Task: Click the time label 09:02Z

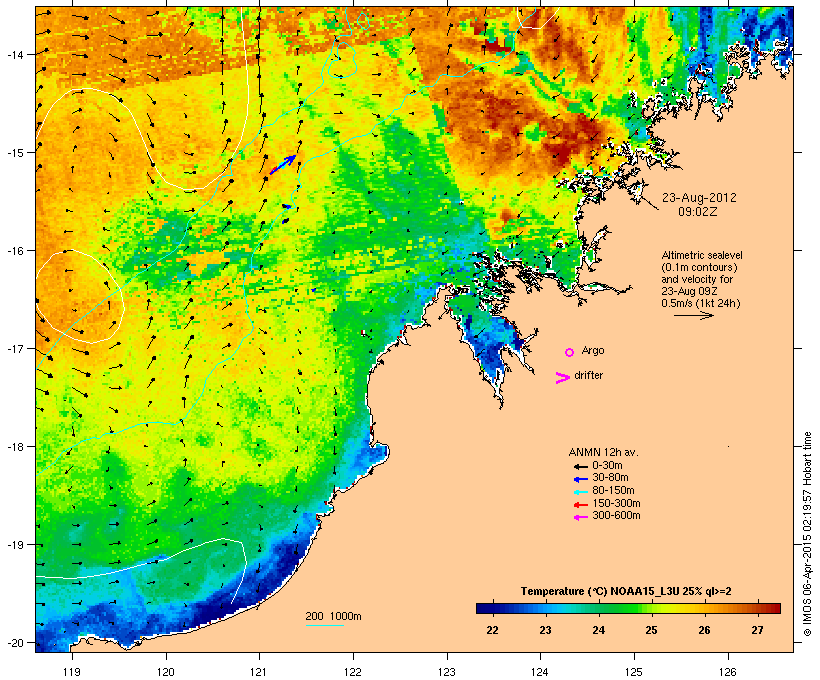Action: coord(698,212)
